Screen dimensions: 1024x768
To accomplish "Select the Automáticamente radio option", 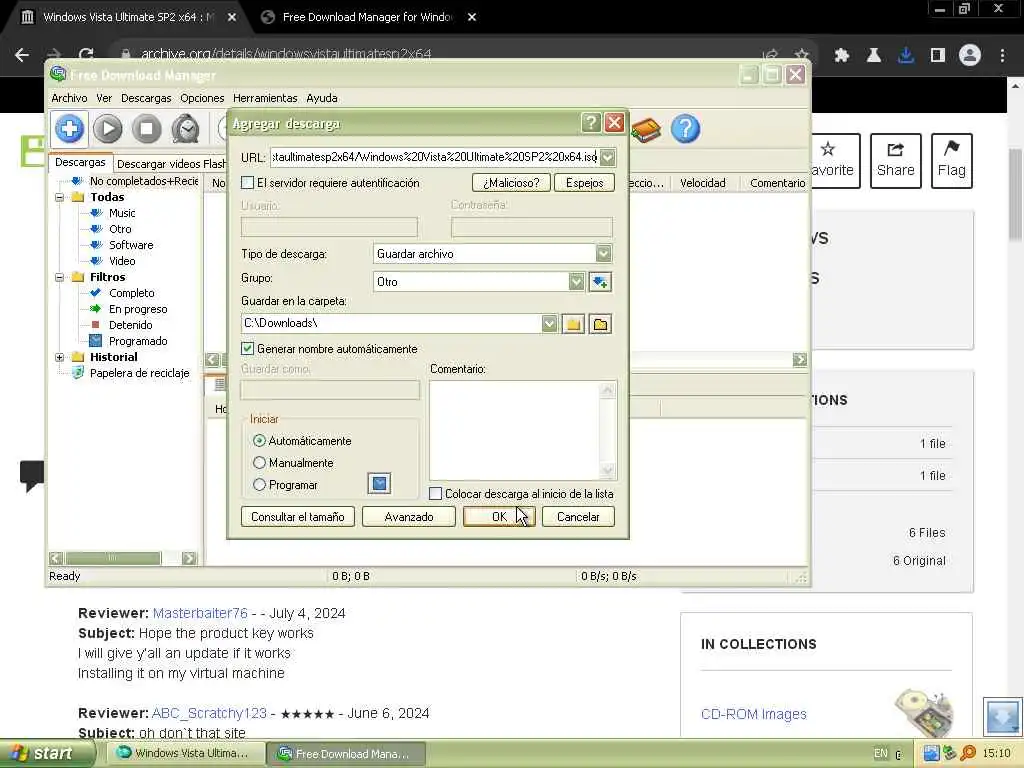I will pyautogui.click(x=259, y=441).
